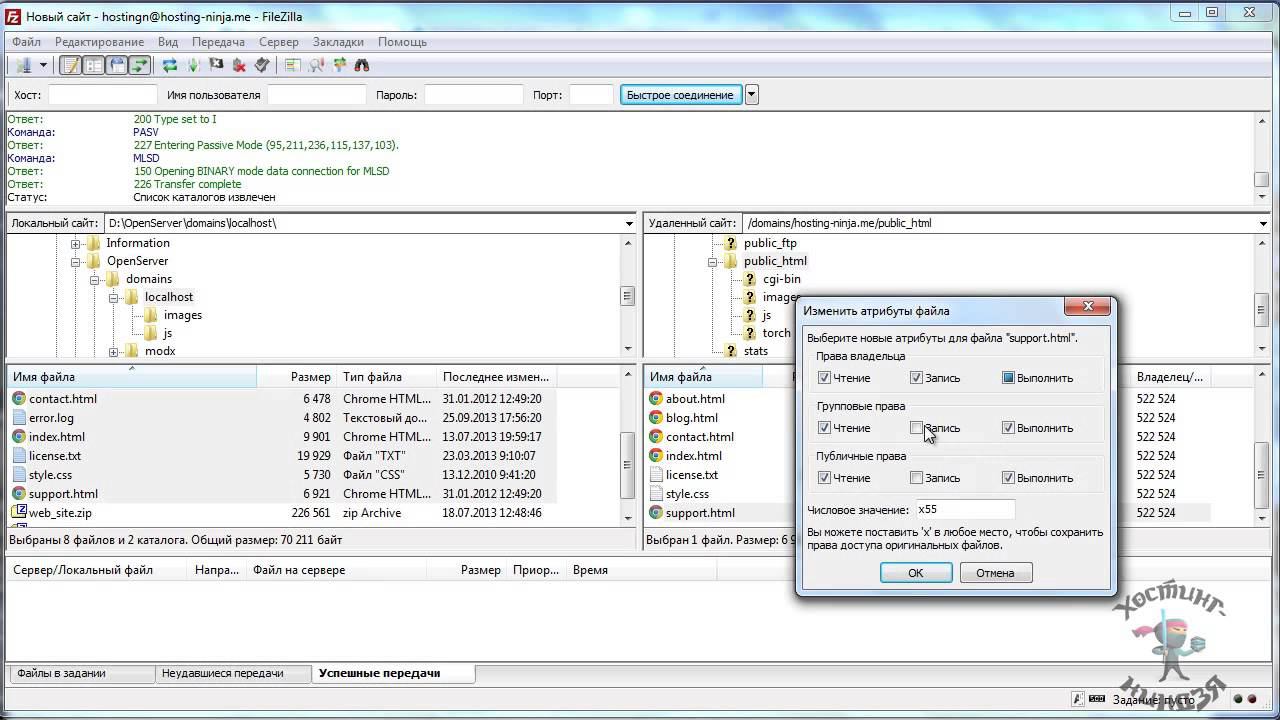Switch to Неудавшиеся передачи tab
Viewport: 1280px width, 720px height.
pyautogui.click(x=222, y=673)
